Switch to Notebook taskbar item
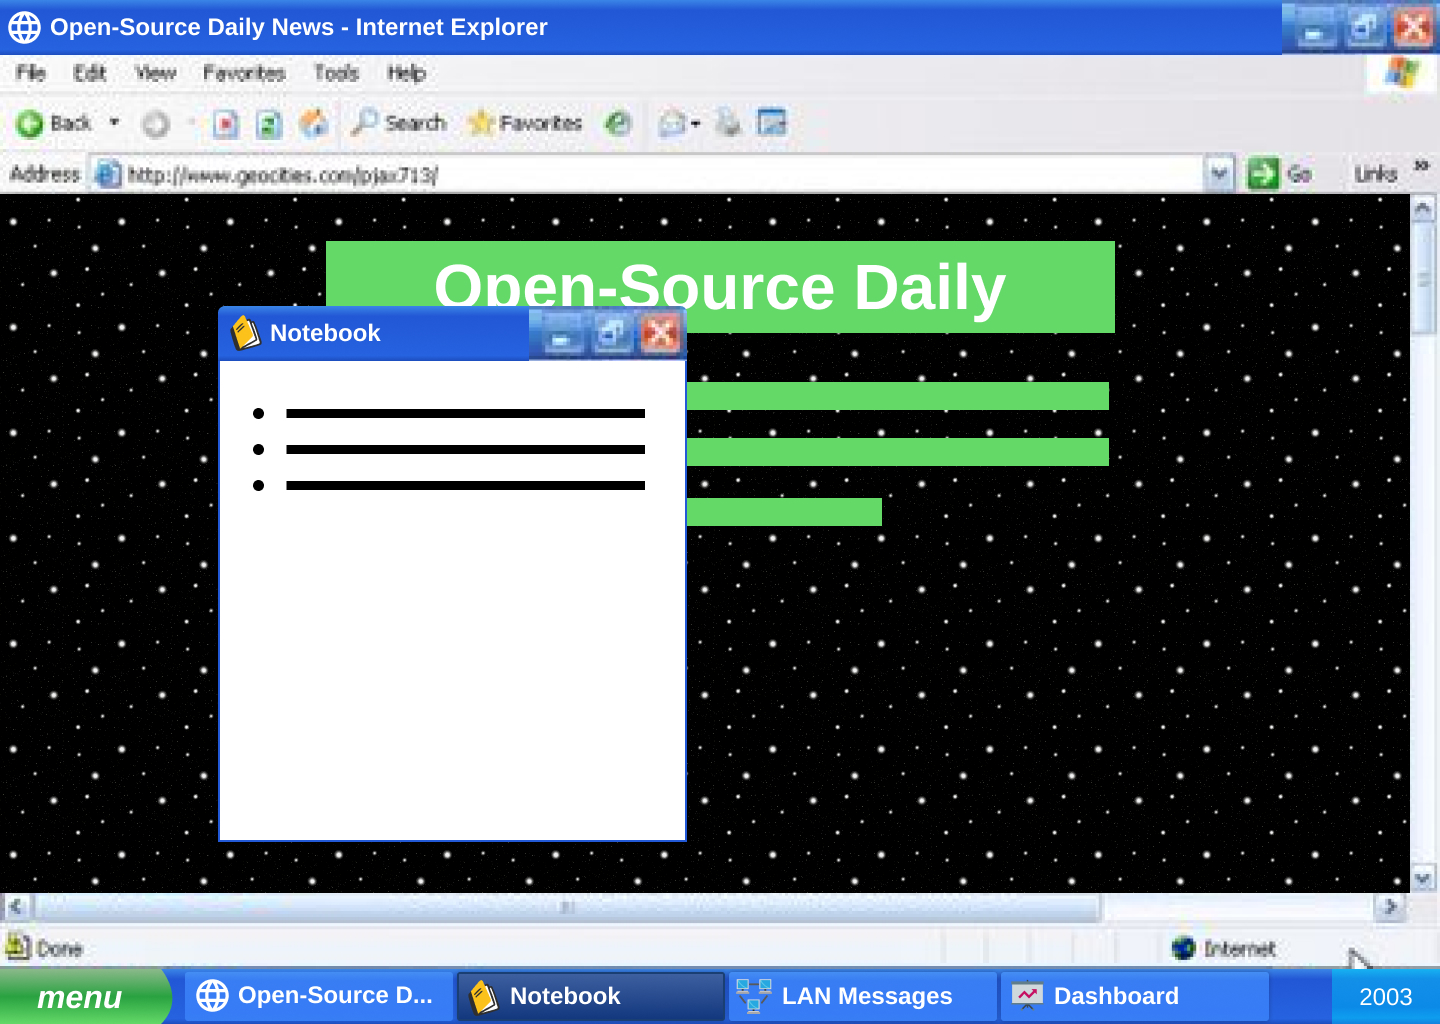1440x1024 pixels. [591, 996]
